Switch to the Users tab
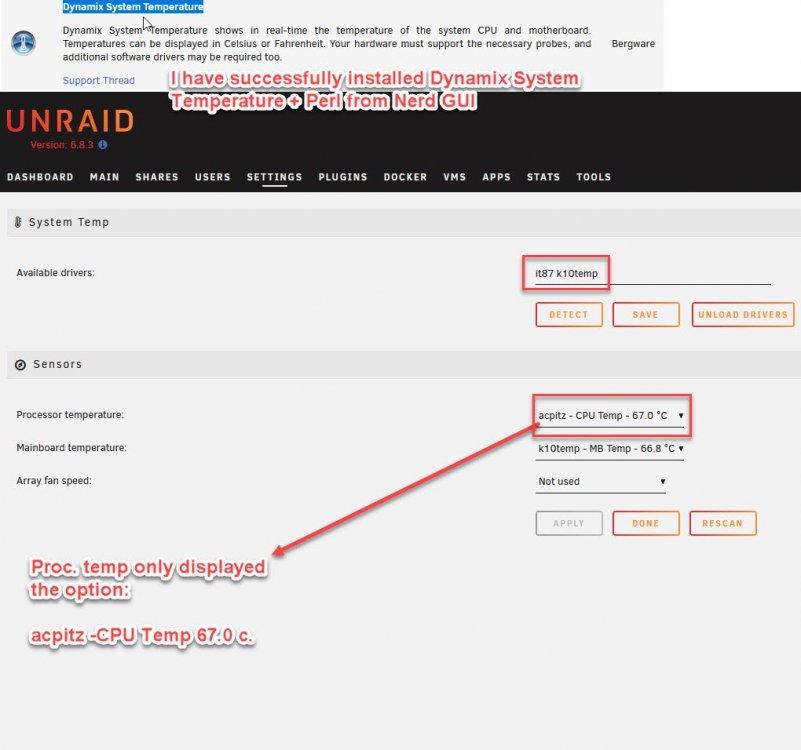This screenshot has width=801, height=750. coord(213,177)
